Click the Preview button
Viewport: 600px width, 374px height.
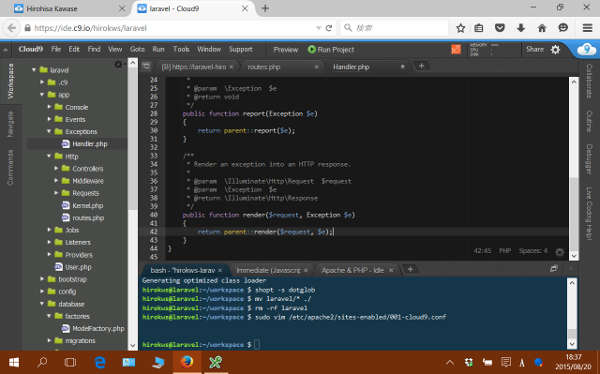[x=285, y=50]
